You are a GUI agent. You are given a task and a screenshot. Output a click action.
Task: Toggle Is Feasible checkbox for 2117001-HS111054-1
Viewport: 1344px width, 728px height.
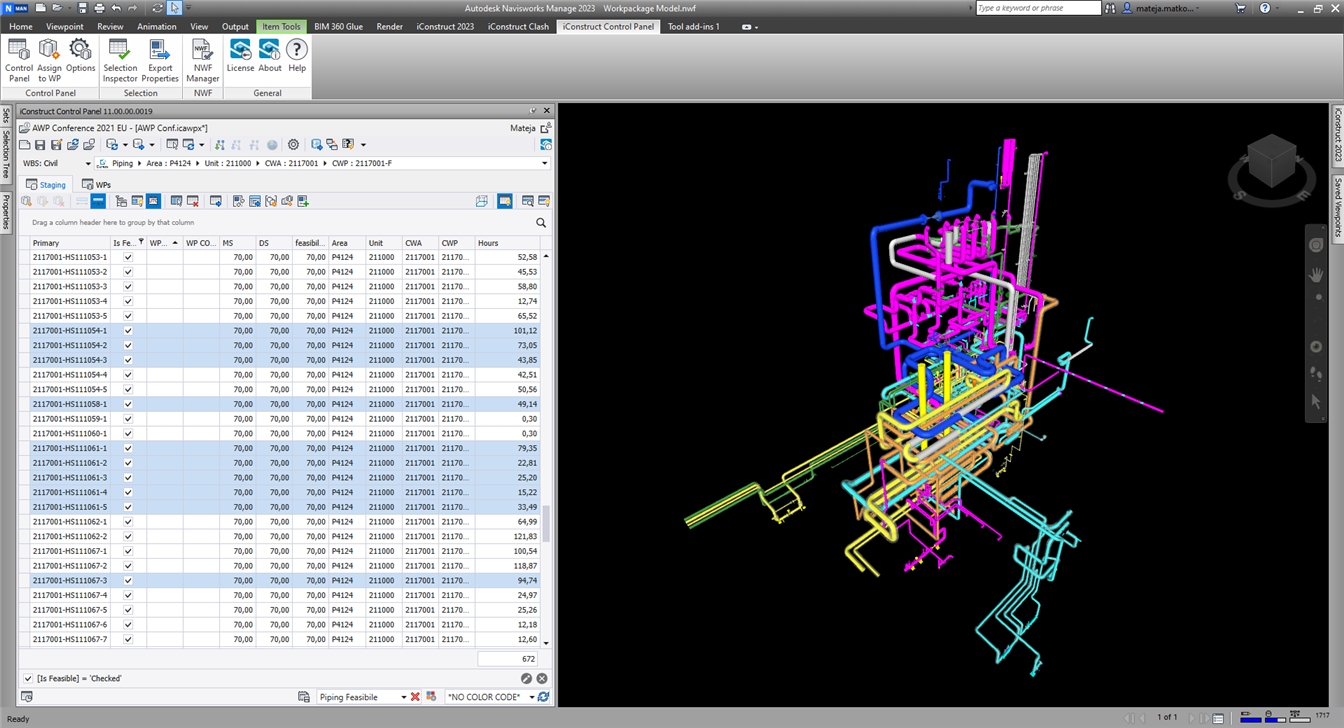[x=128, y=330]
